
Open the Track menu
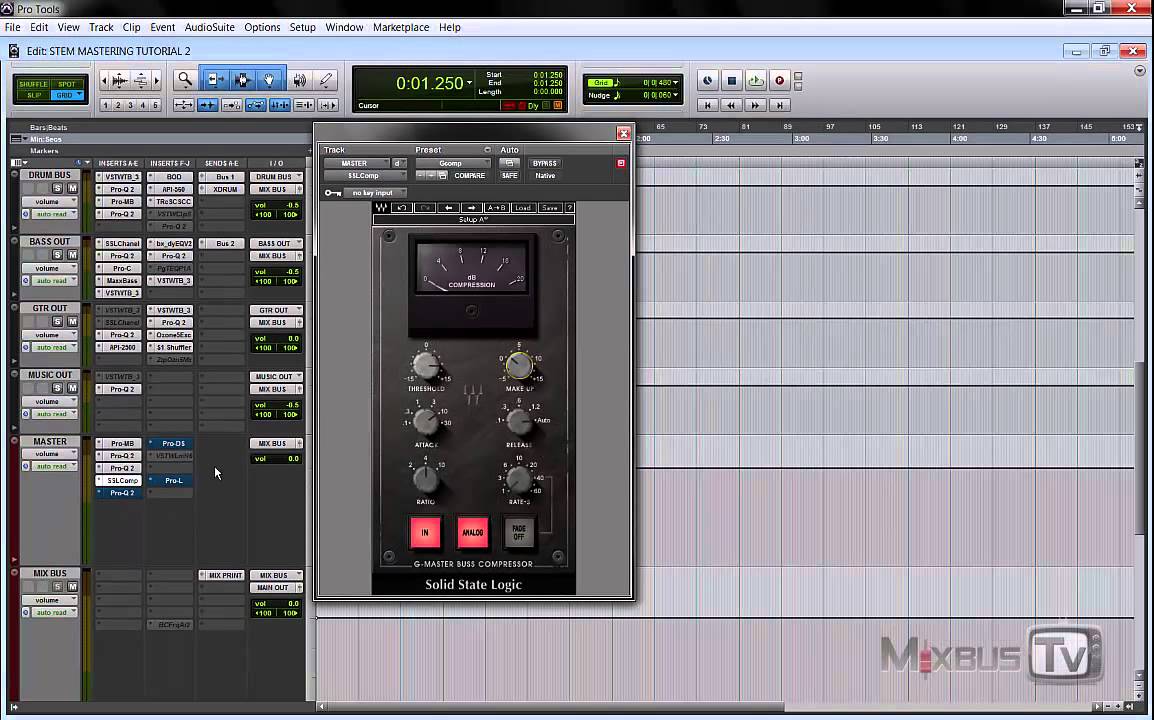coord(101,27)
